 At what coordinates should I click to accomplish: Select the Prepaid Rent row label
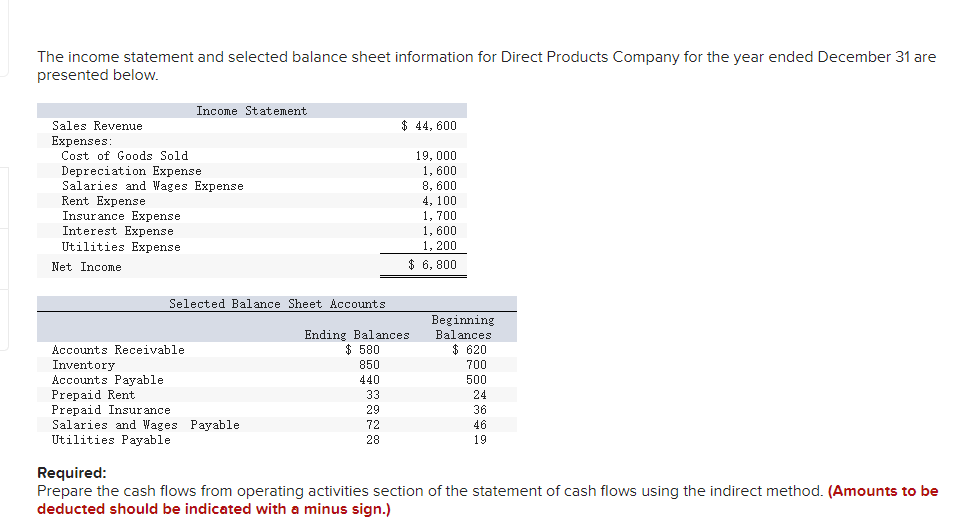pyautogui.click(x=94, y=395)
